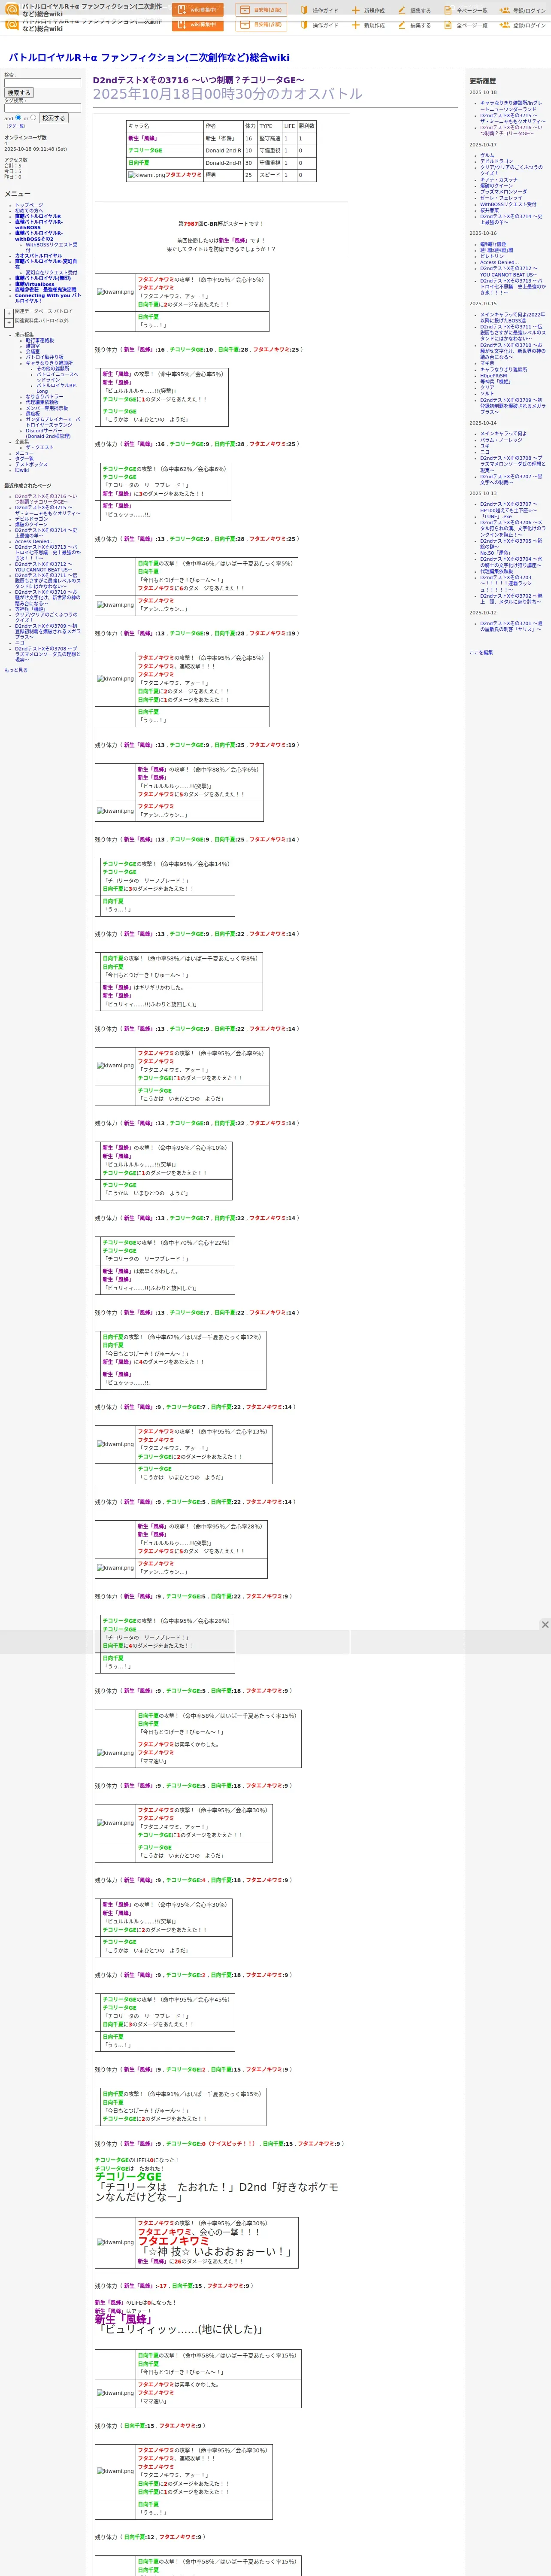Open ザ・クエスト link
This screenshot has width=551, height=2576.
click(x=40, y=447)
